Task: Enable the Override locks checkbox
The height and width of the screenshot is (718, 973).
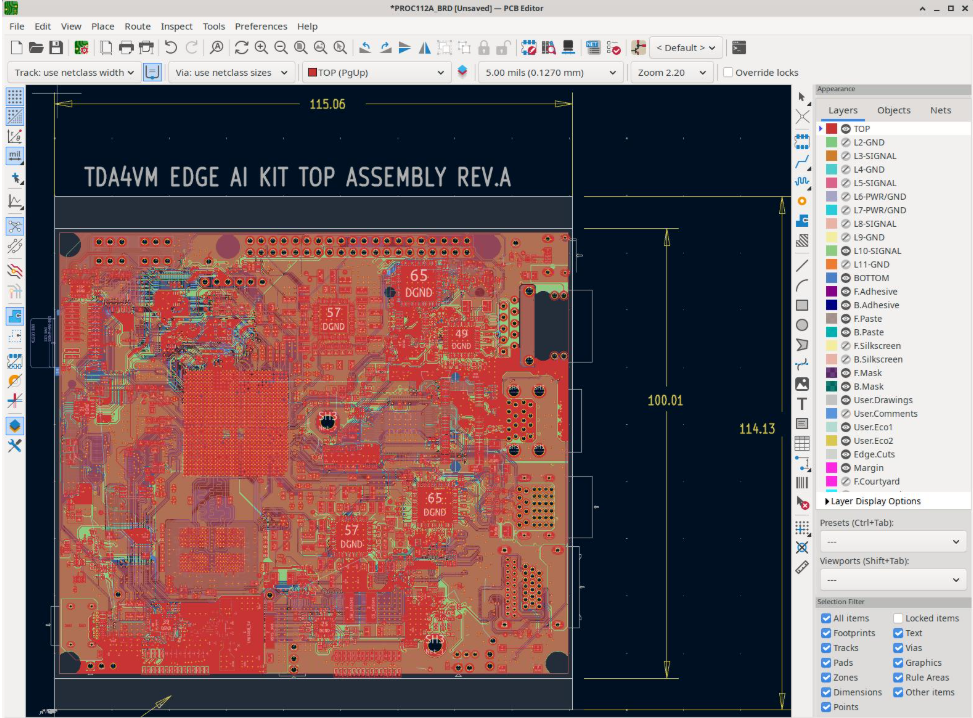Action: pos(729,73)
